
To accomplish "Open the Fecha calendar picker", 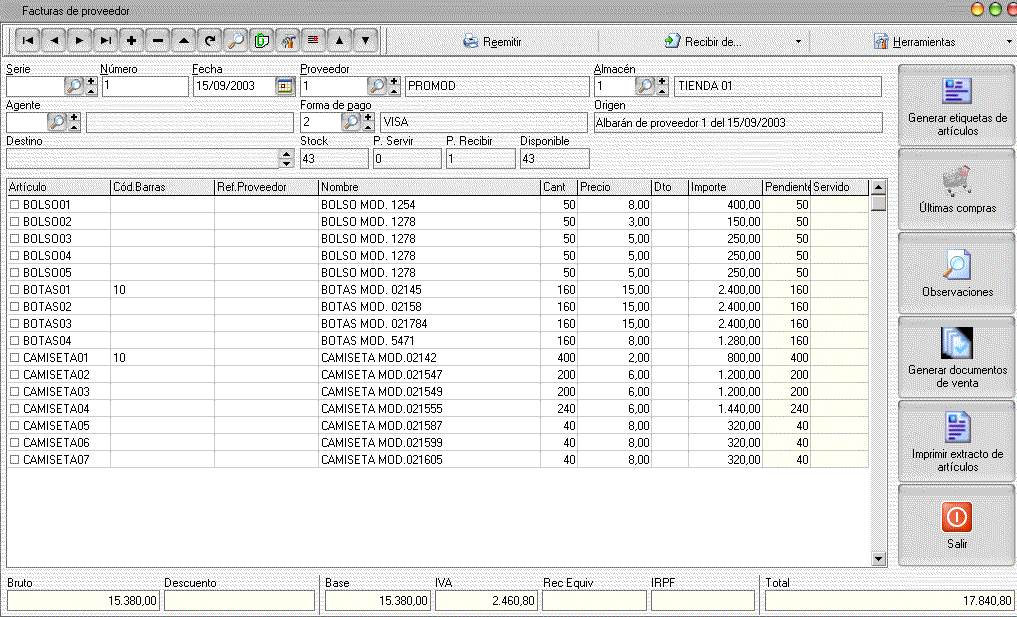I will tap(285, 86).
